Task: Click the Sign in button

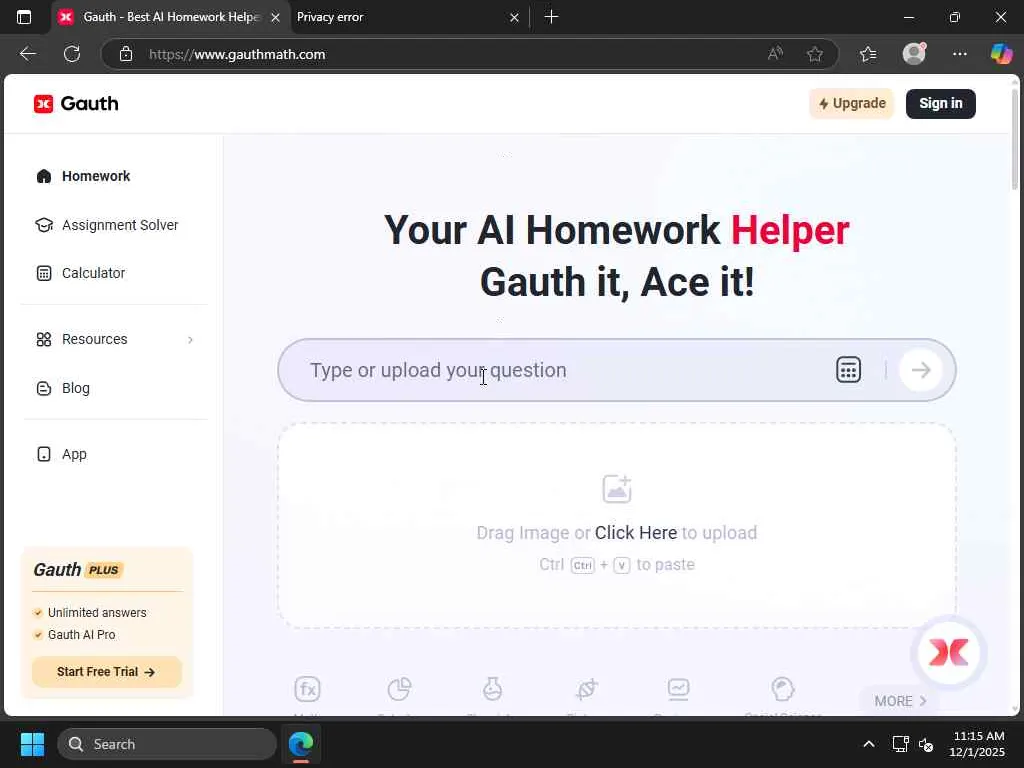Action: pos(940,104)
